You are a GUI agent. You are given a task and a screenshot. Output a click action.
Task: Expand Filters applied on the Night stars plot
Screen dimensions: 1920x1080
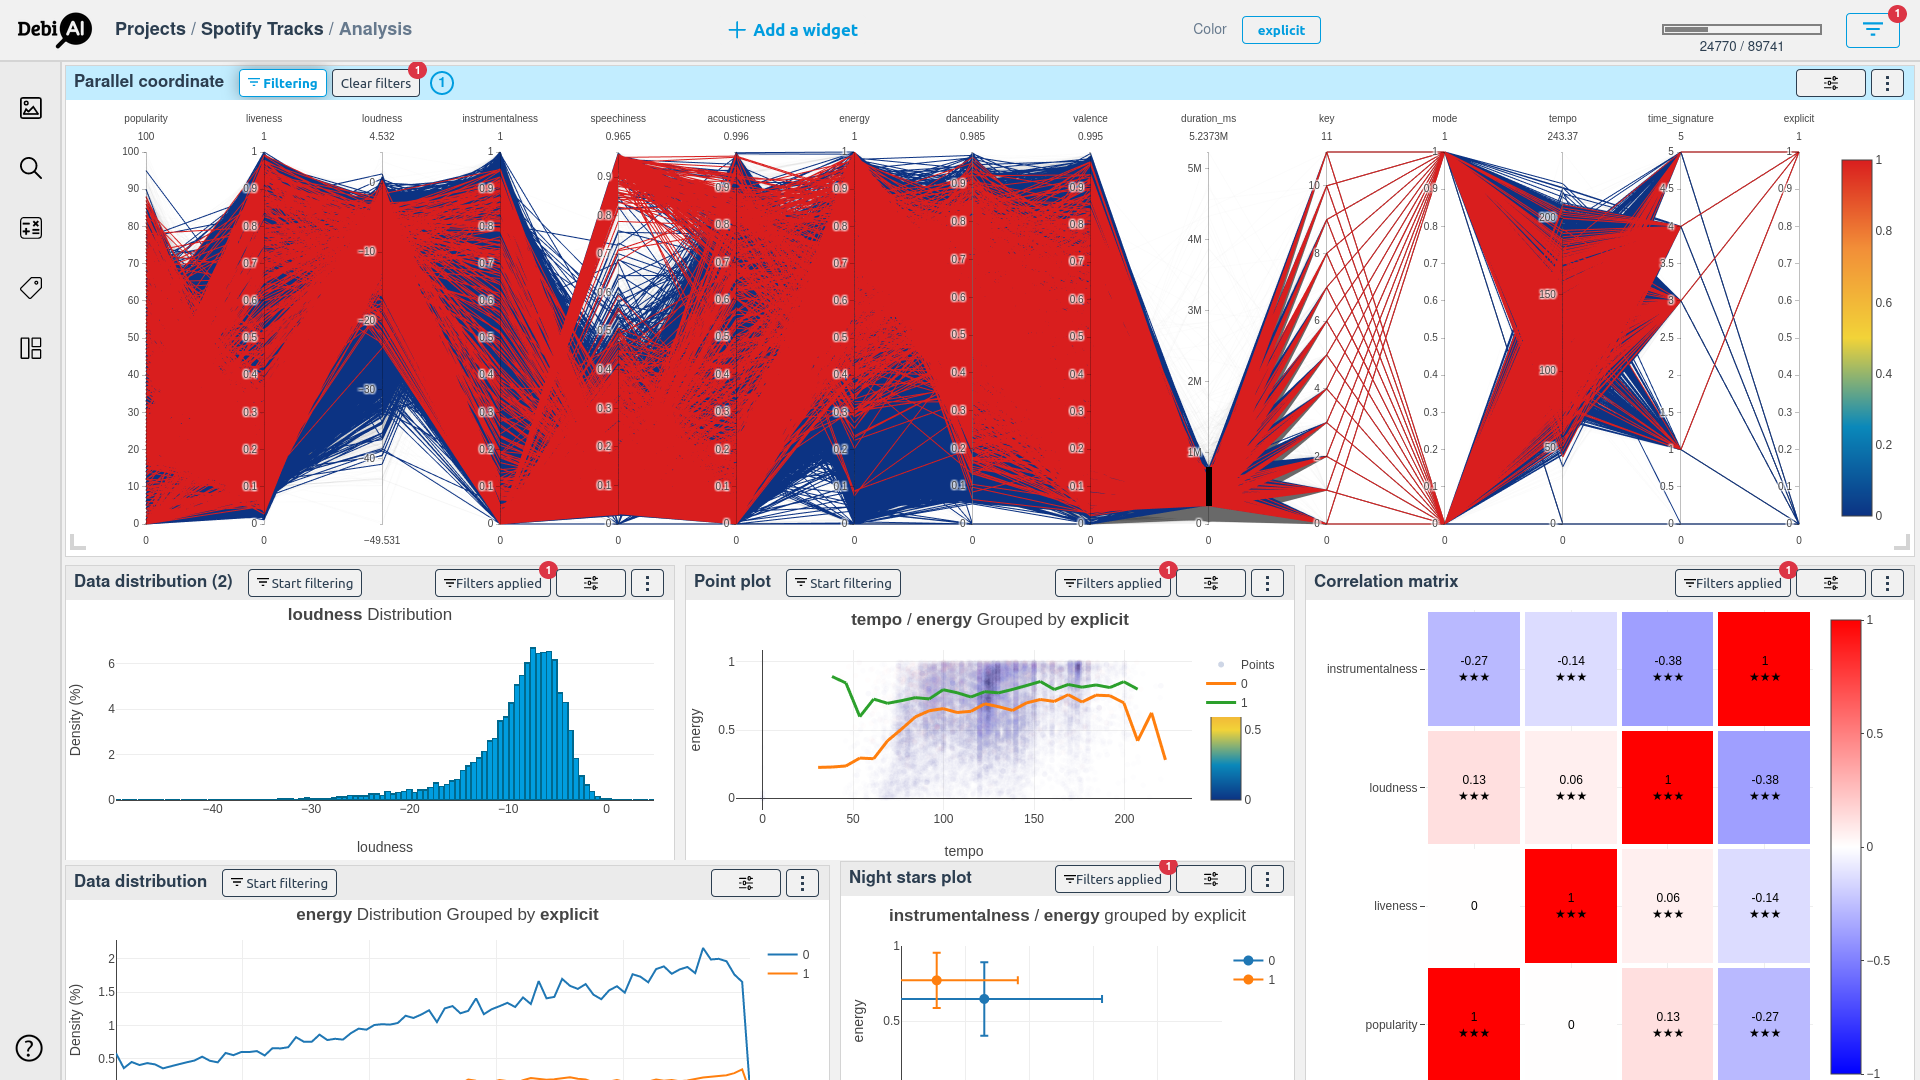tap(1113, 879)
